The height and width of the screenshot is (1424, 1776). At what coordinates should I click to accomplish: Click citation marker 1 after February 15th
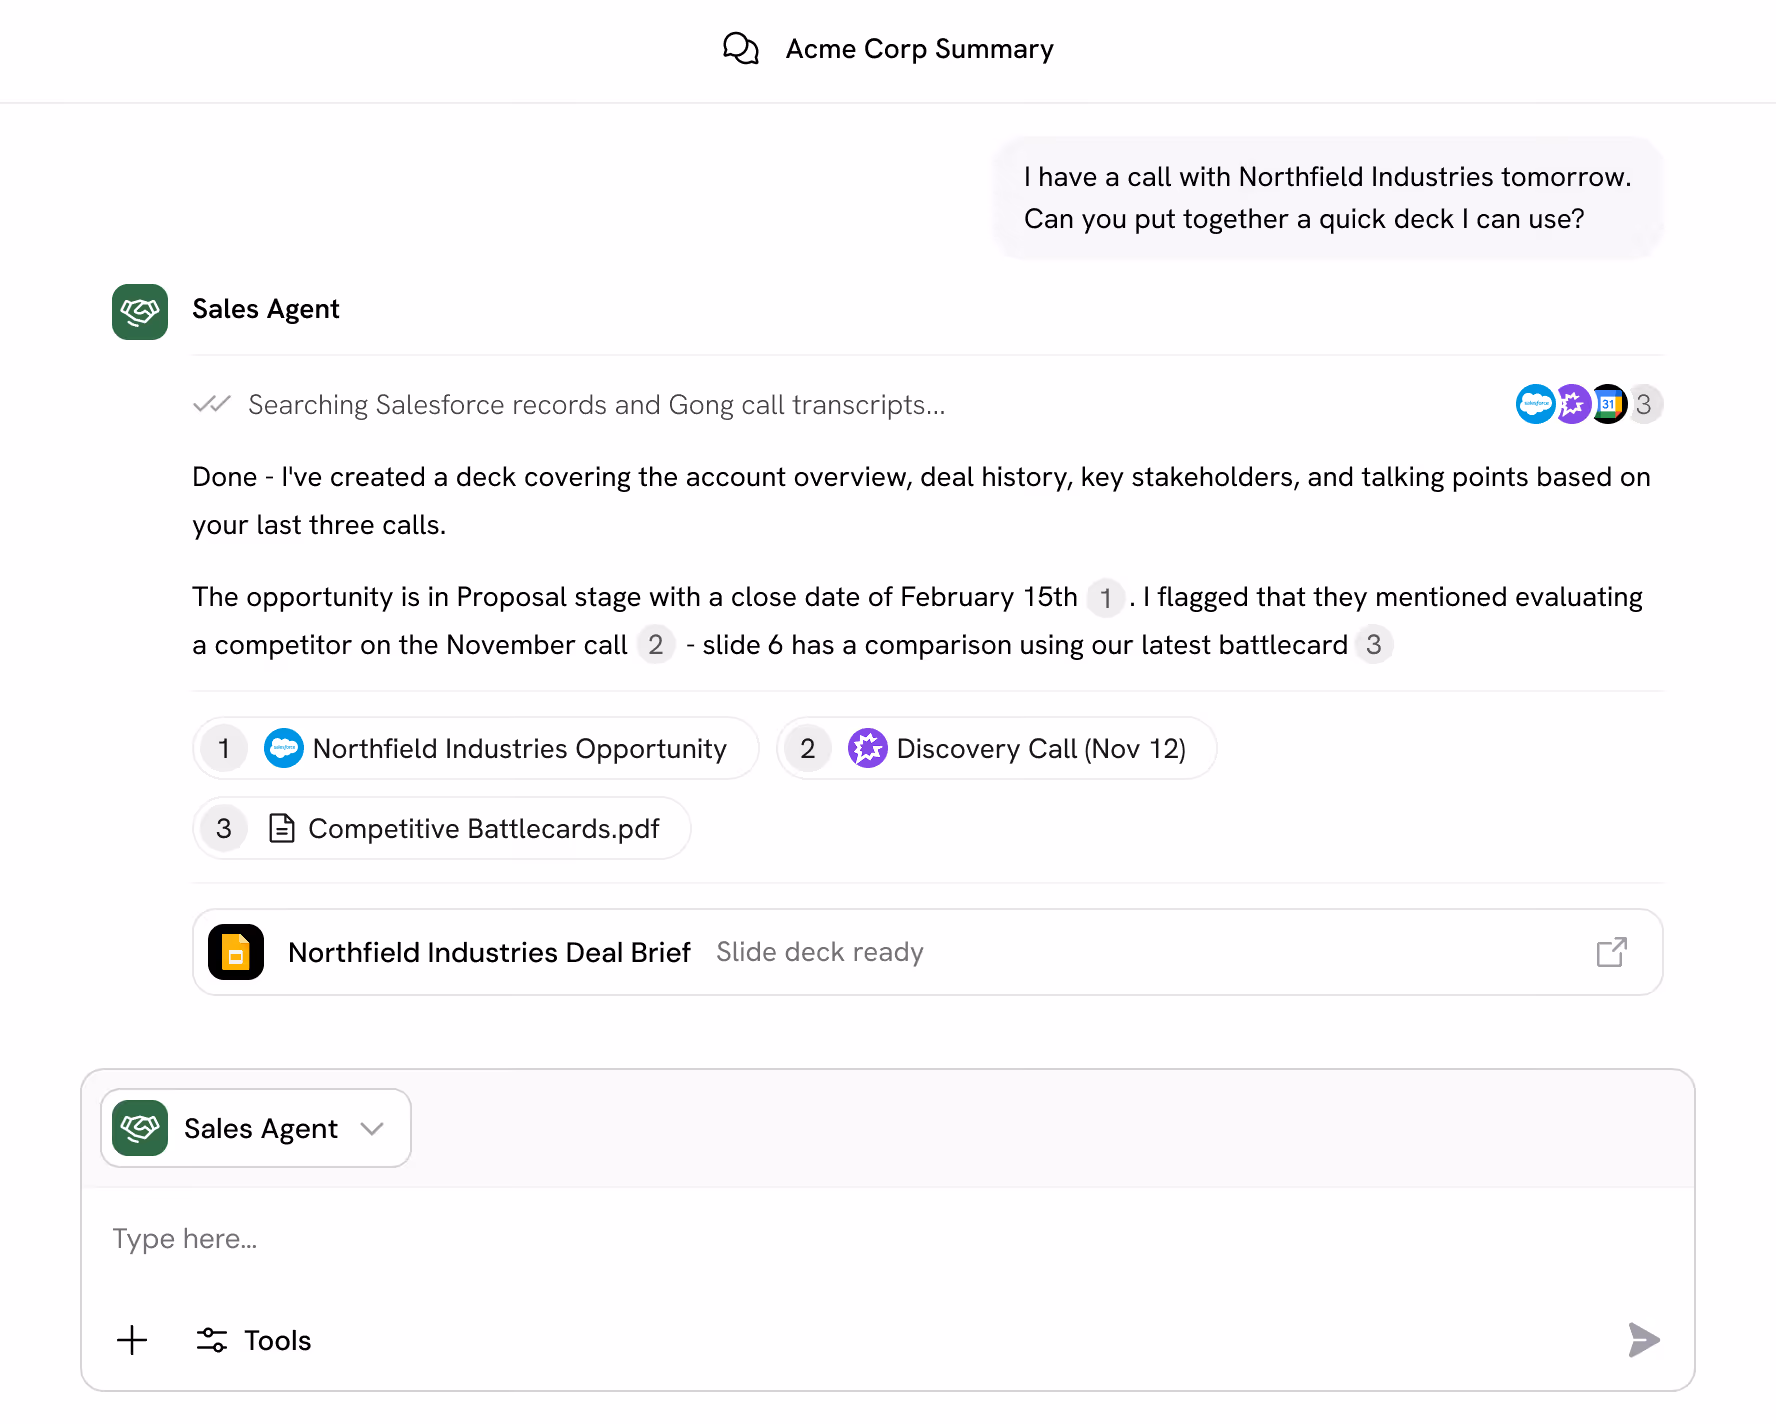tap(1106, 598)
